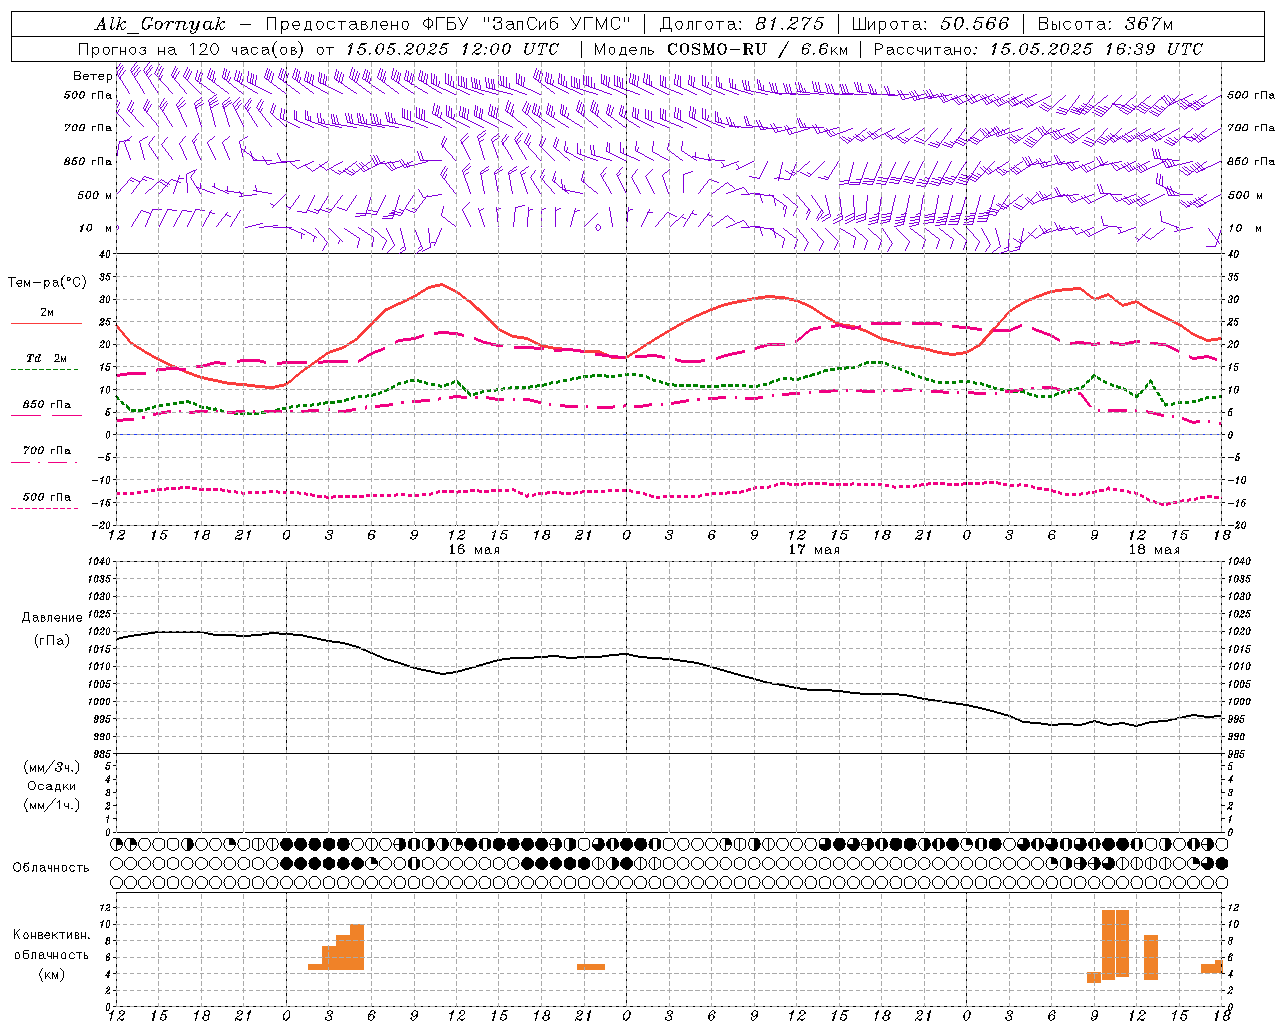The height and width of the screenshot is (1024, 1280).
Task: Click the "17 мая" date label
Action: coord(814,550)
